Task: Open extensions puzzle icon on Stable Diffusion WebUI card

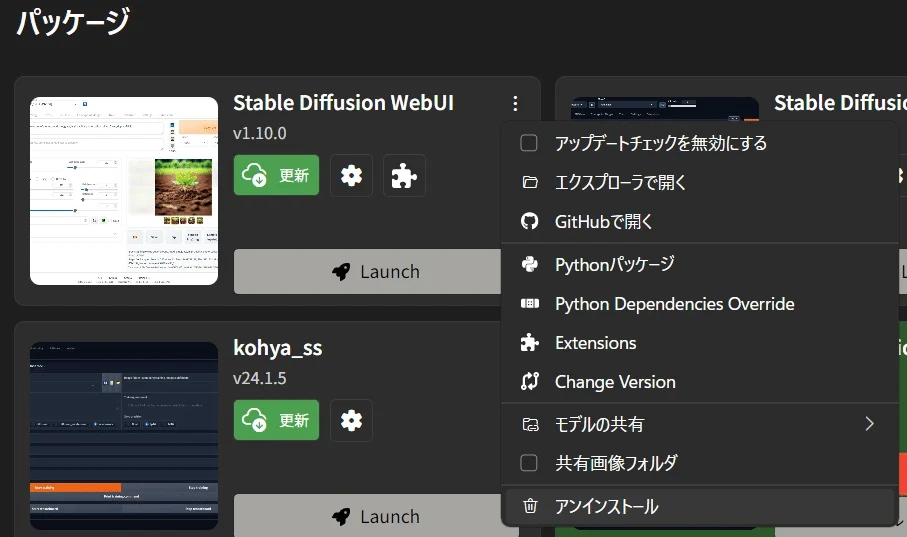Action: (x=404, y=175)
